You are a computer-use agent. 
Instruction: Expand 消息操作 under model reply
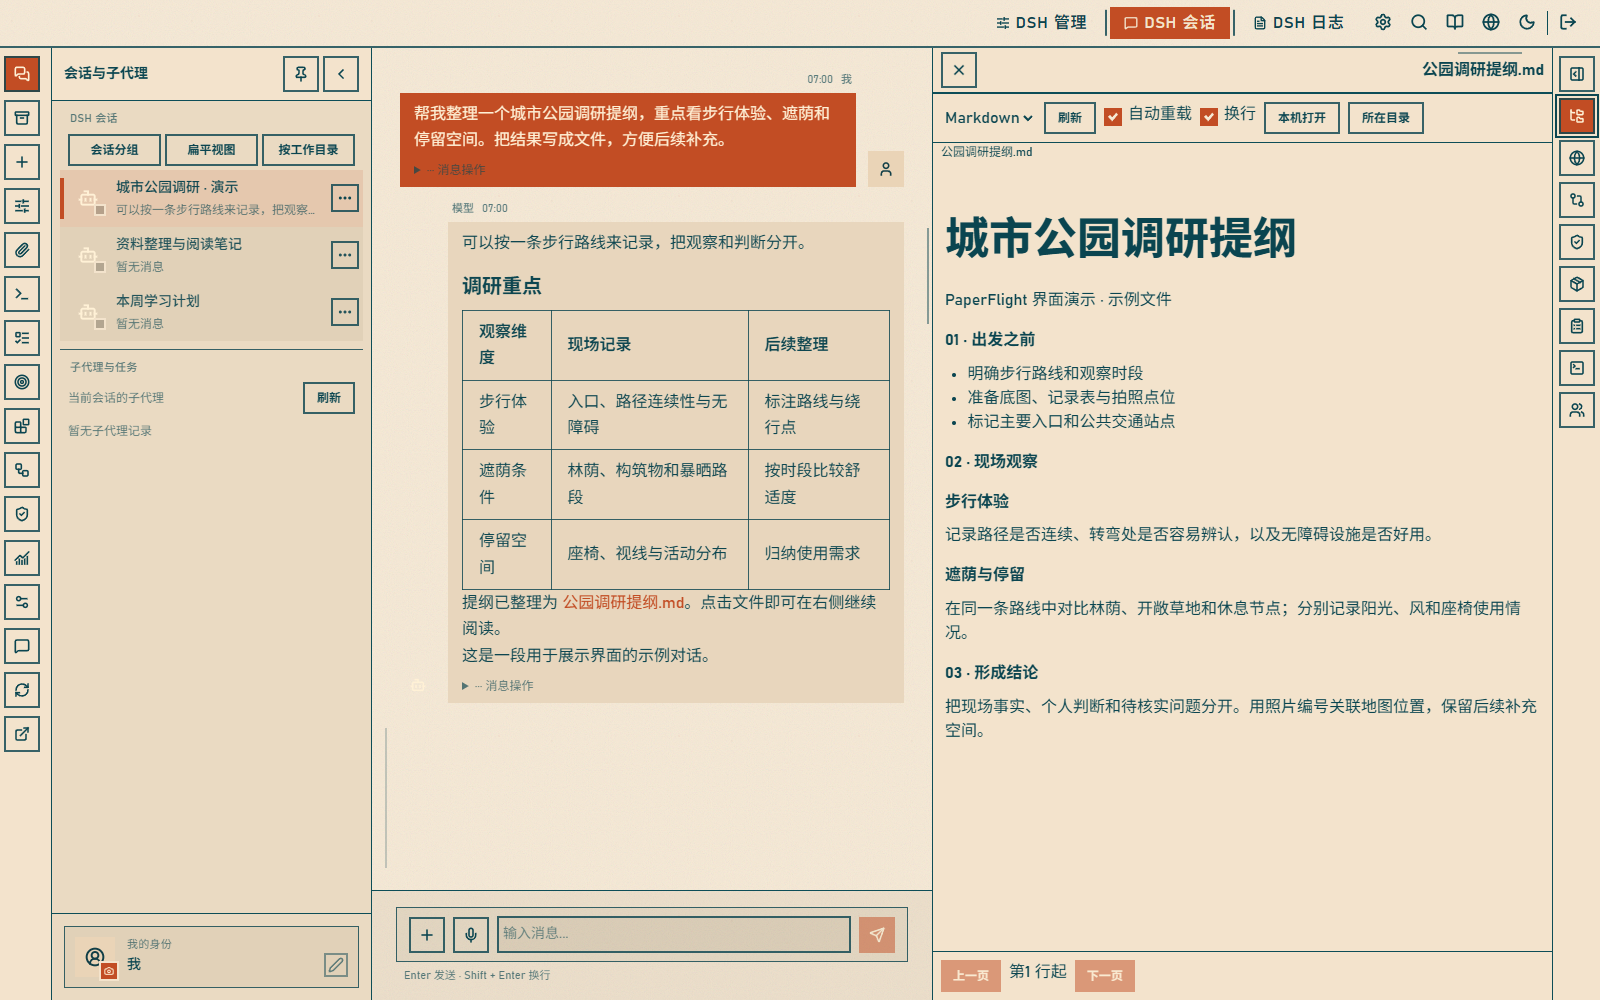497,686
